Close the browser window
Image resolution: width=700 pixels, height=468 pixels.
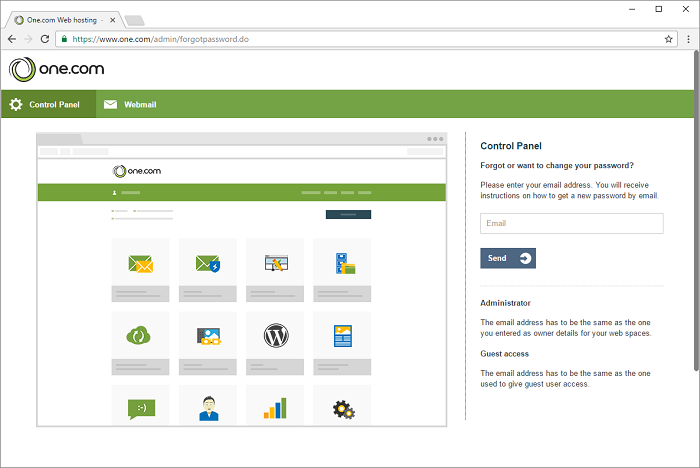(x=686, y=9)
